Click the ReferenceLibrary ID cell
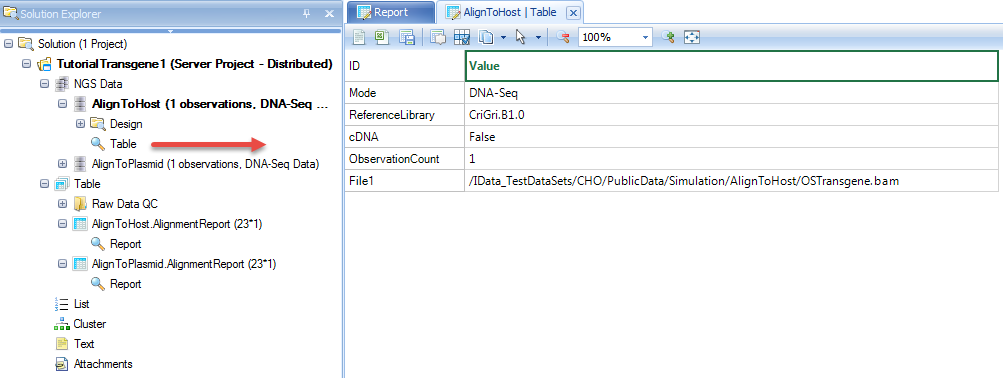1003x378 pixels. [x=404, y=115]
